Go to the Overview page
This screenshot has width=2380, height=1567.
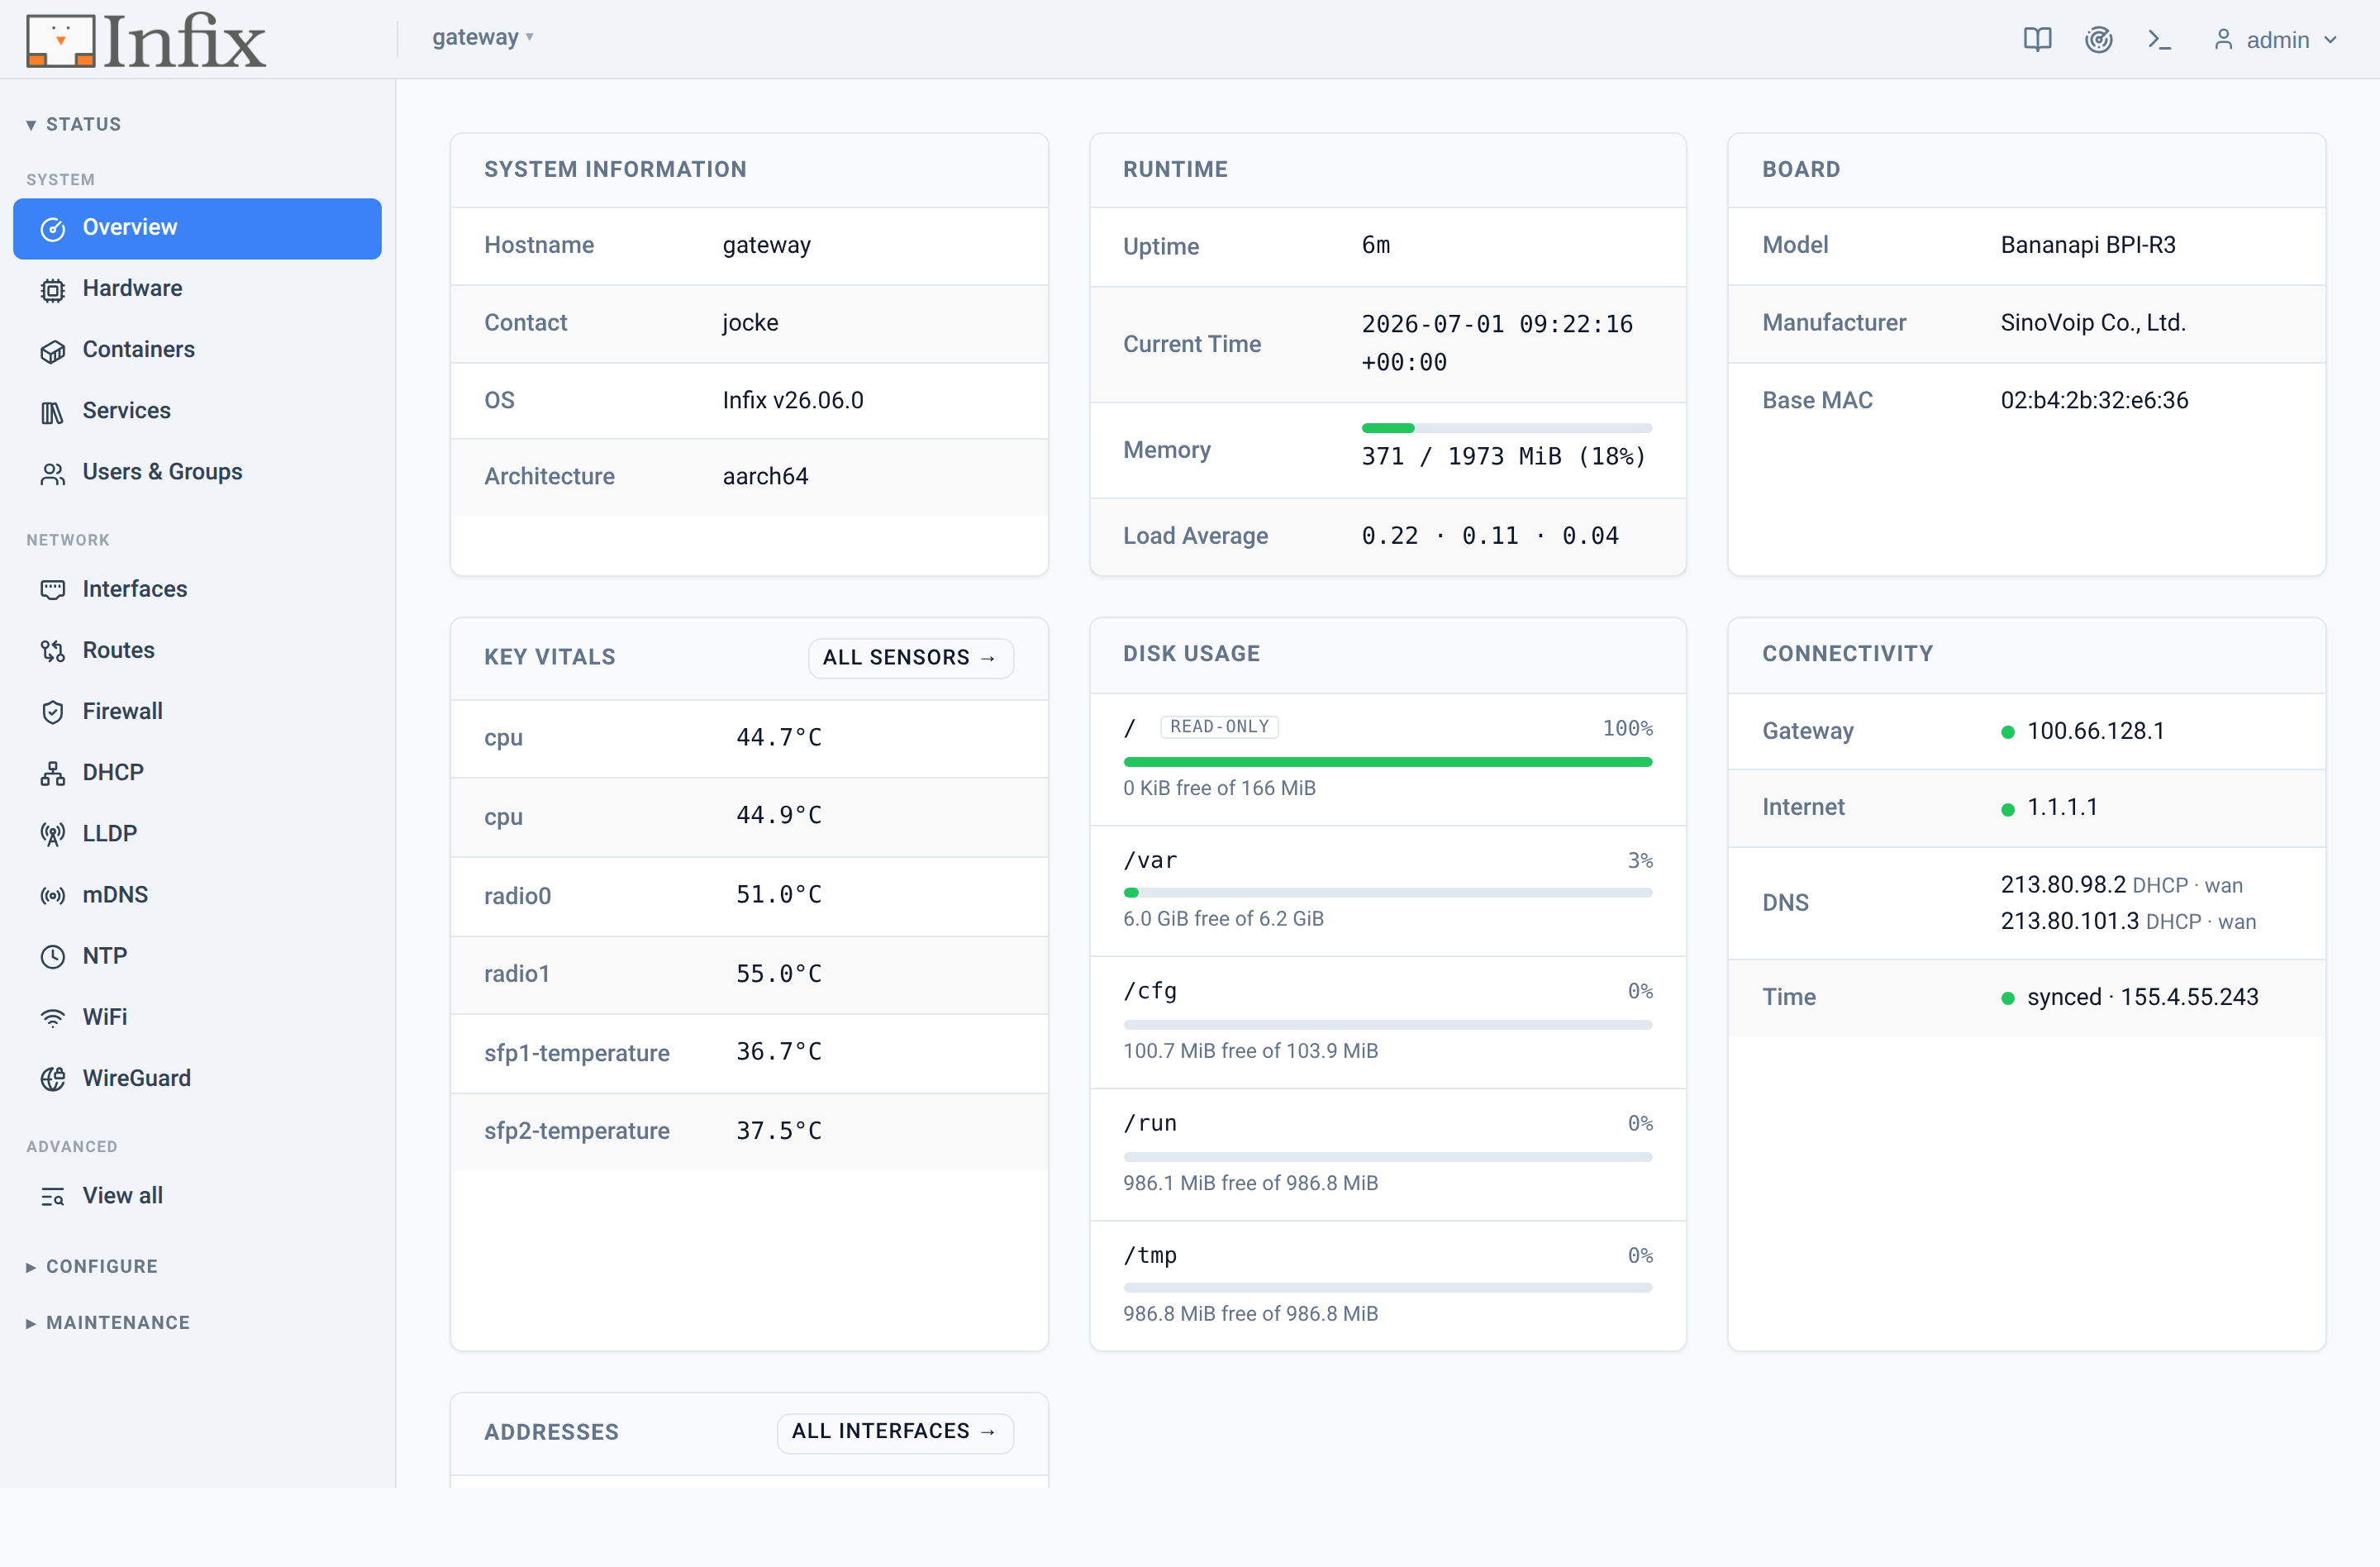(x=197, y=228)
